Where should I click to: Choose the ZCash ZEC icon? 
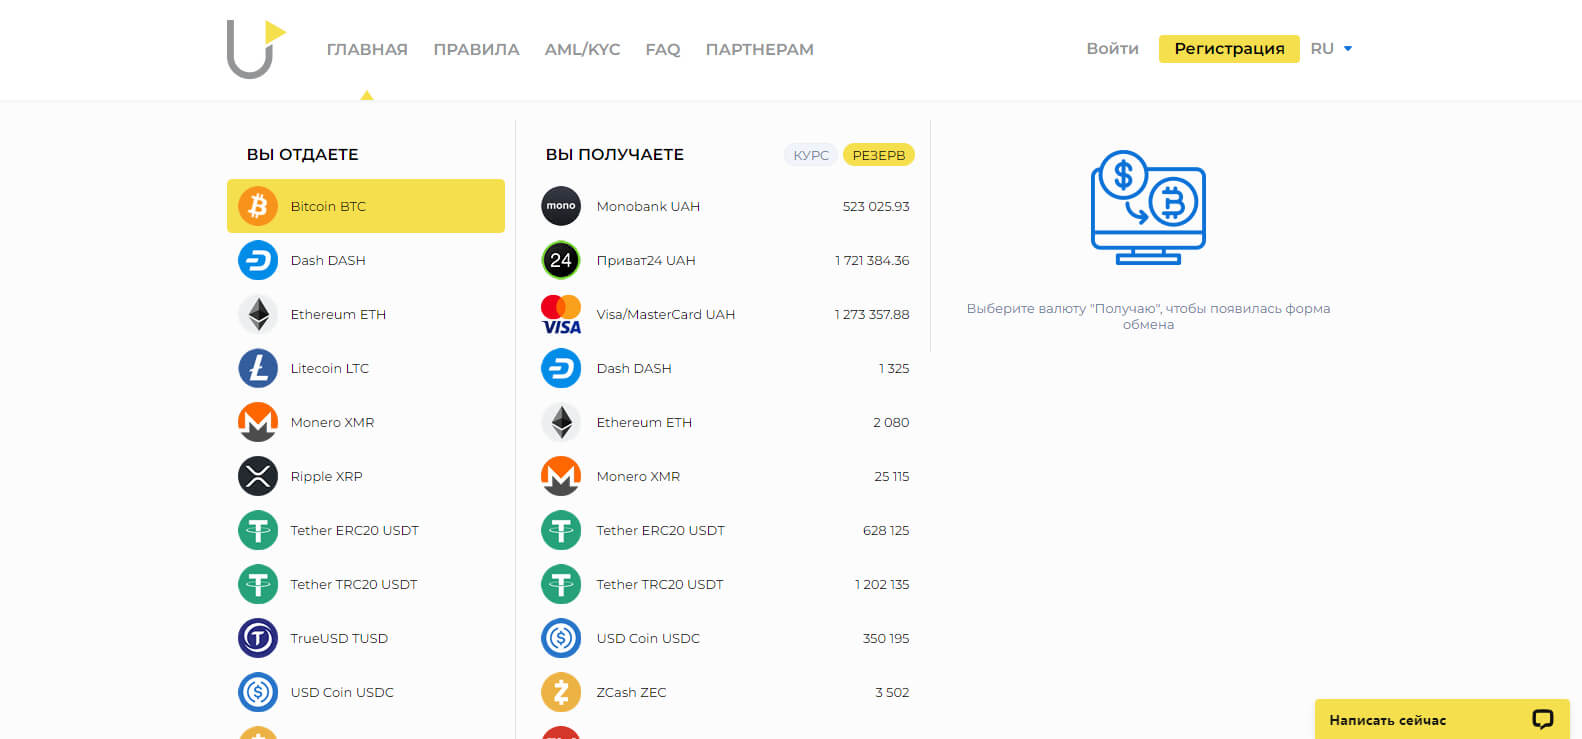click(561, 692)
